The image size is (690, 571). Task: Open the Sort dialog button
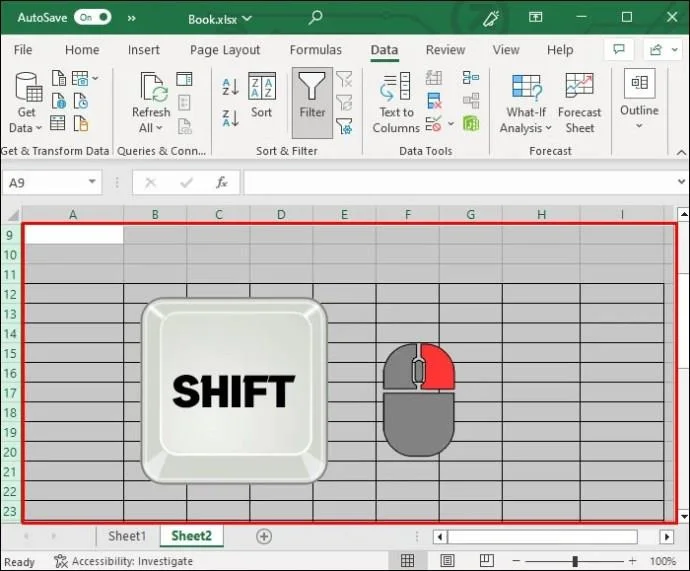click(x=261, y=96)
